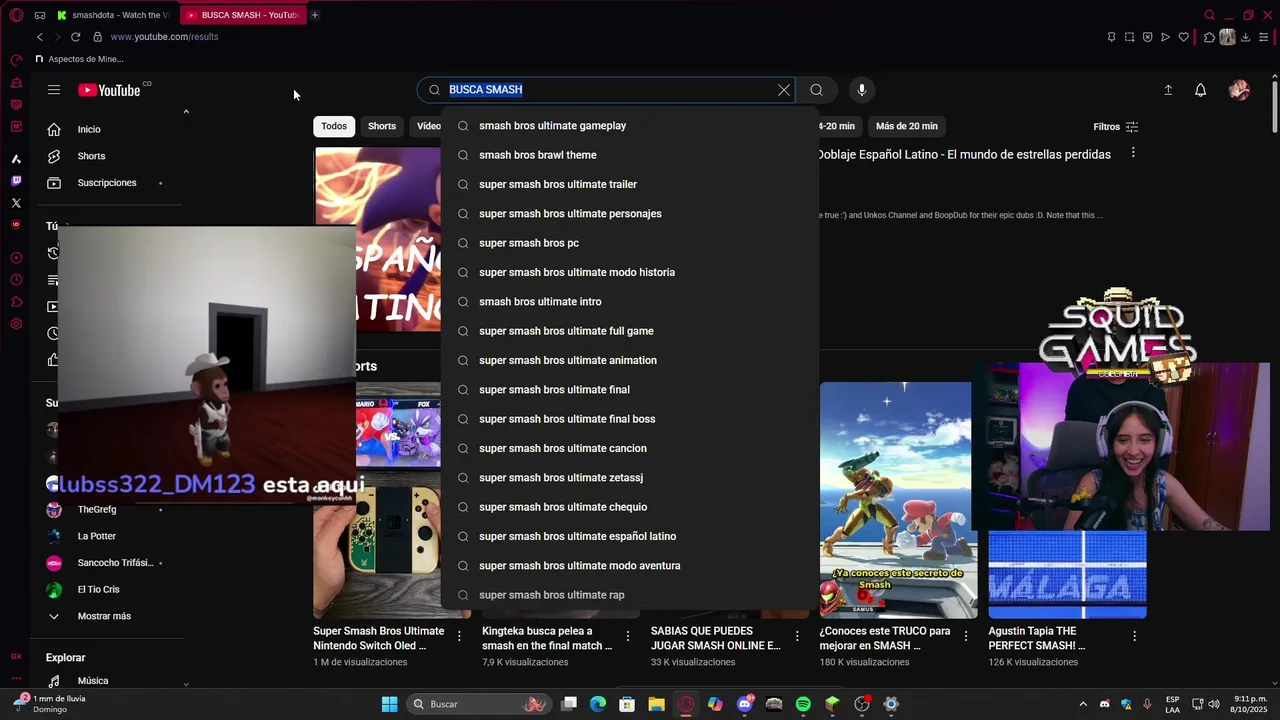Select the BUSCA SMASH YouTube tab
This screenshot has width=1280, height=720.
(242, 15)
